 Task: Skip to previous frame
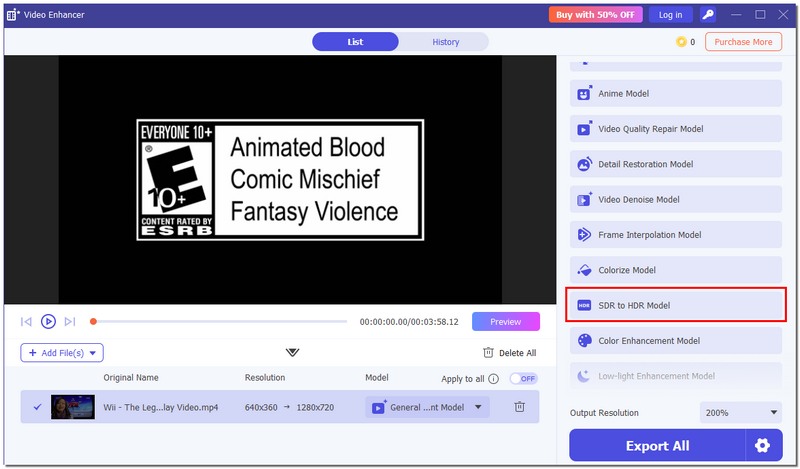coord(26,321)
